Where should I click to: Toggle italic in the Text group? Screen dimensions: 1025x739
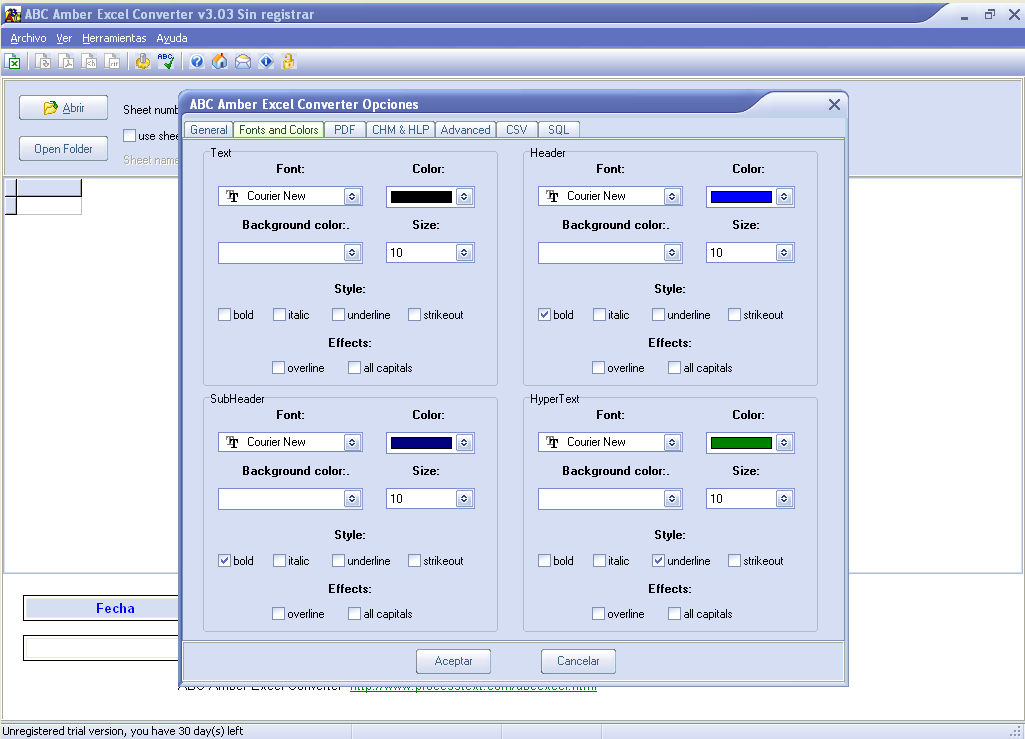click(x=279, y=315)
